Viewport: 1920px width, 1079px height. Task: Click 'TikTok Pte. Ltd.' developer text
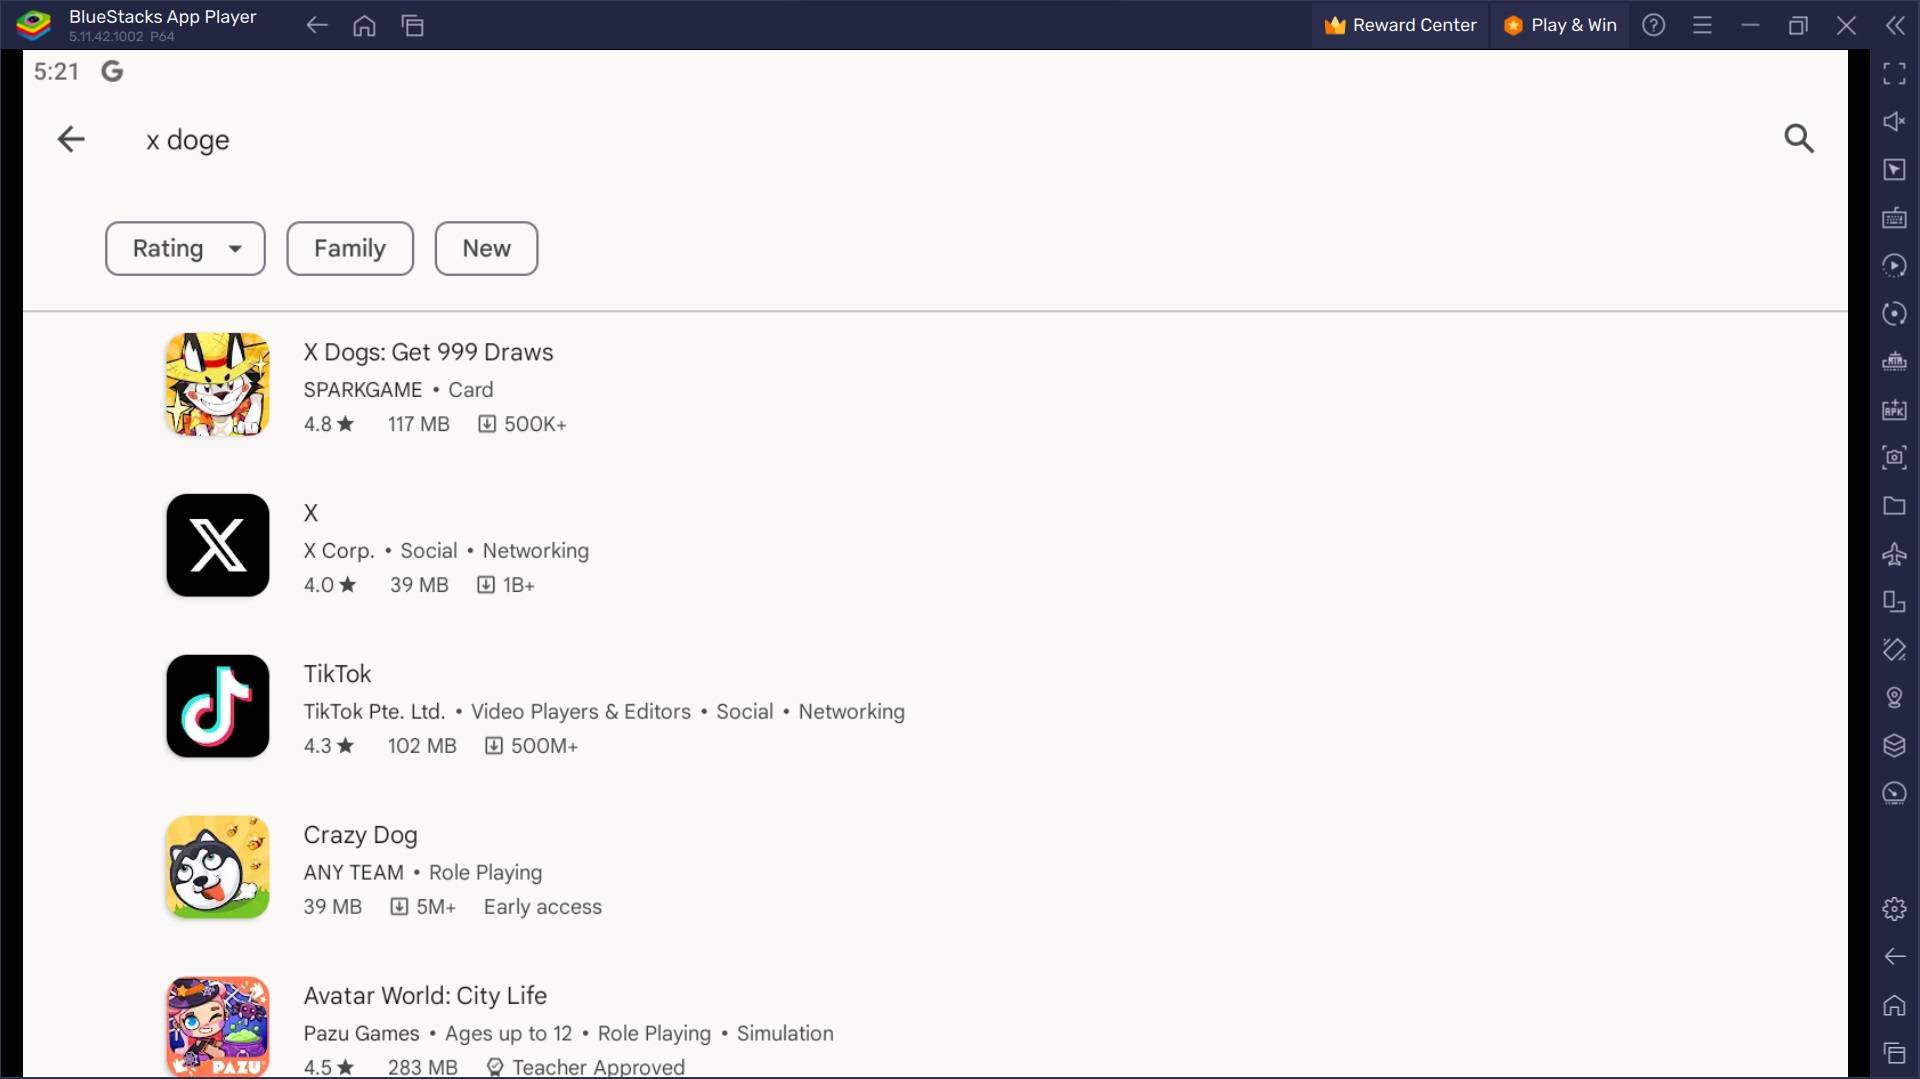374,712
